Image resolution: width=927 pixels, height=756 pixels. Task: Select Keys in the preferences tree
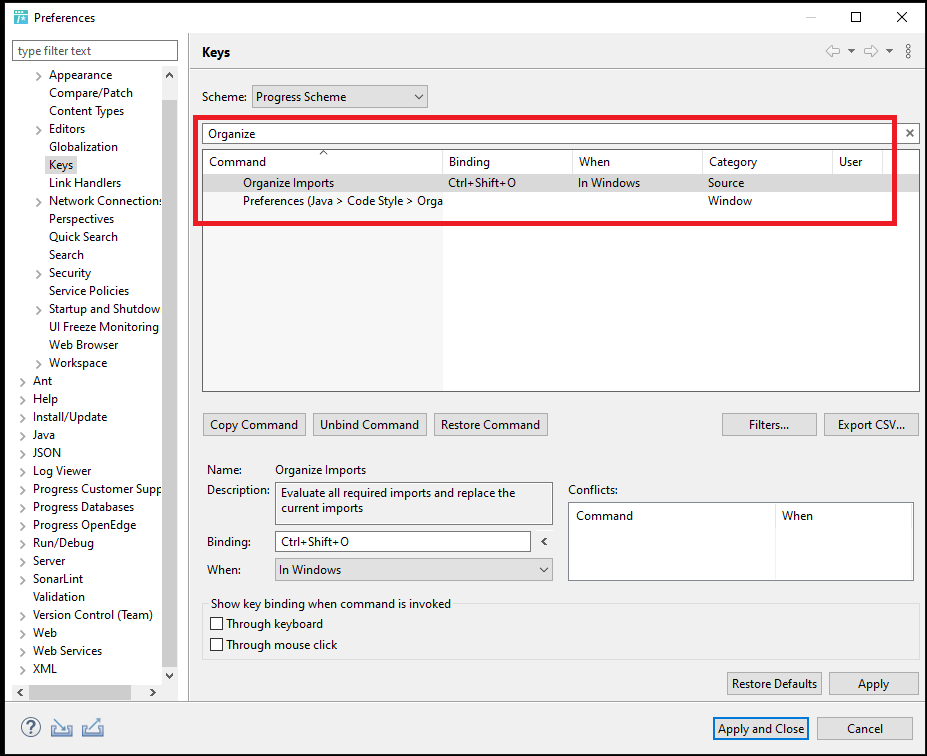pyautogui.click(x=61, y=165)
